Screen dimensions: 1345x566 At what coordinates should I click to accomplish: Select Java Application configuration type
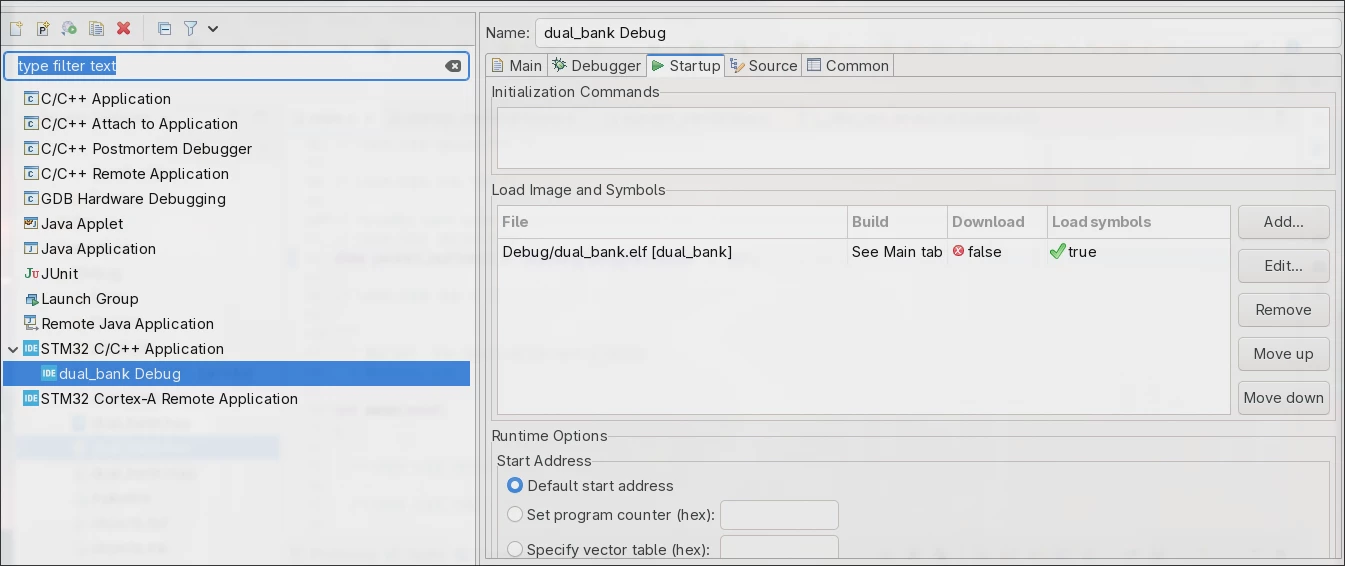coord(89,249)
